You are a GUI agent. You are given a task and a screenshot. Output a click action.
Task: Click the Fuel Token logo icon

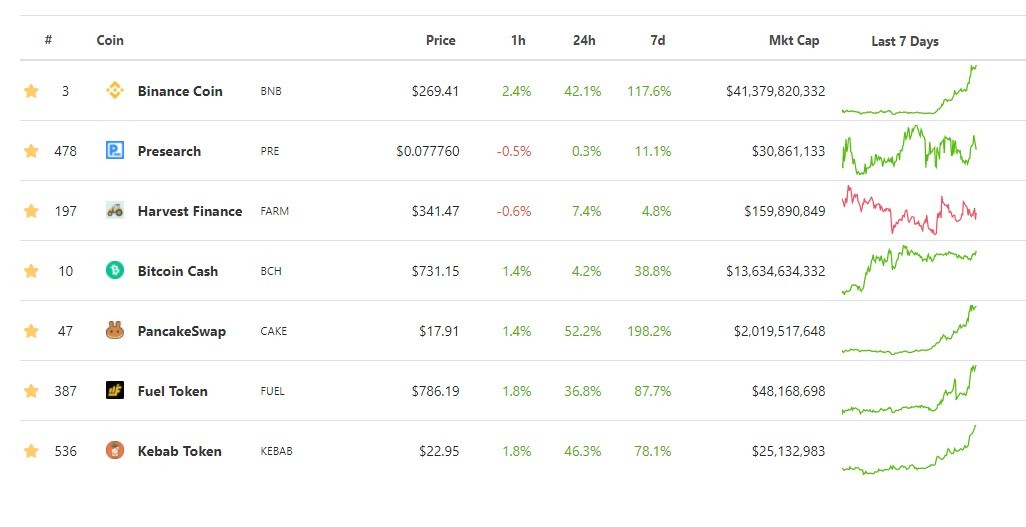115,390
